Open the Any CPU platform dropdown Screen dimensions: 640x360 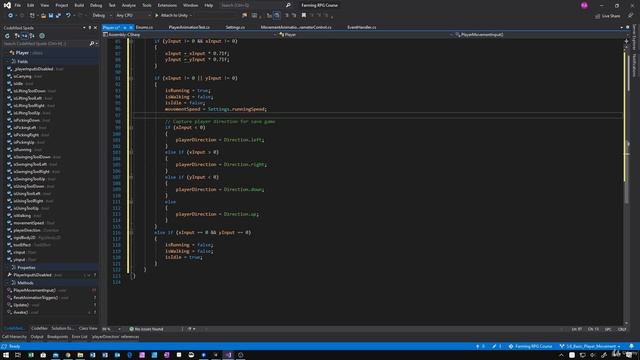pyautogui.click(x=133, y=16)
